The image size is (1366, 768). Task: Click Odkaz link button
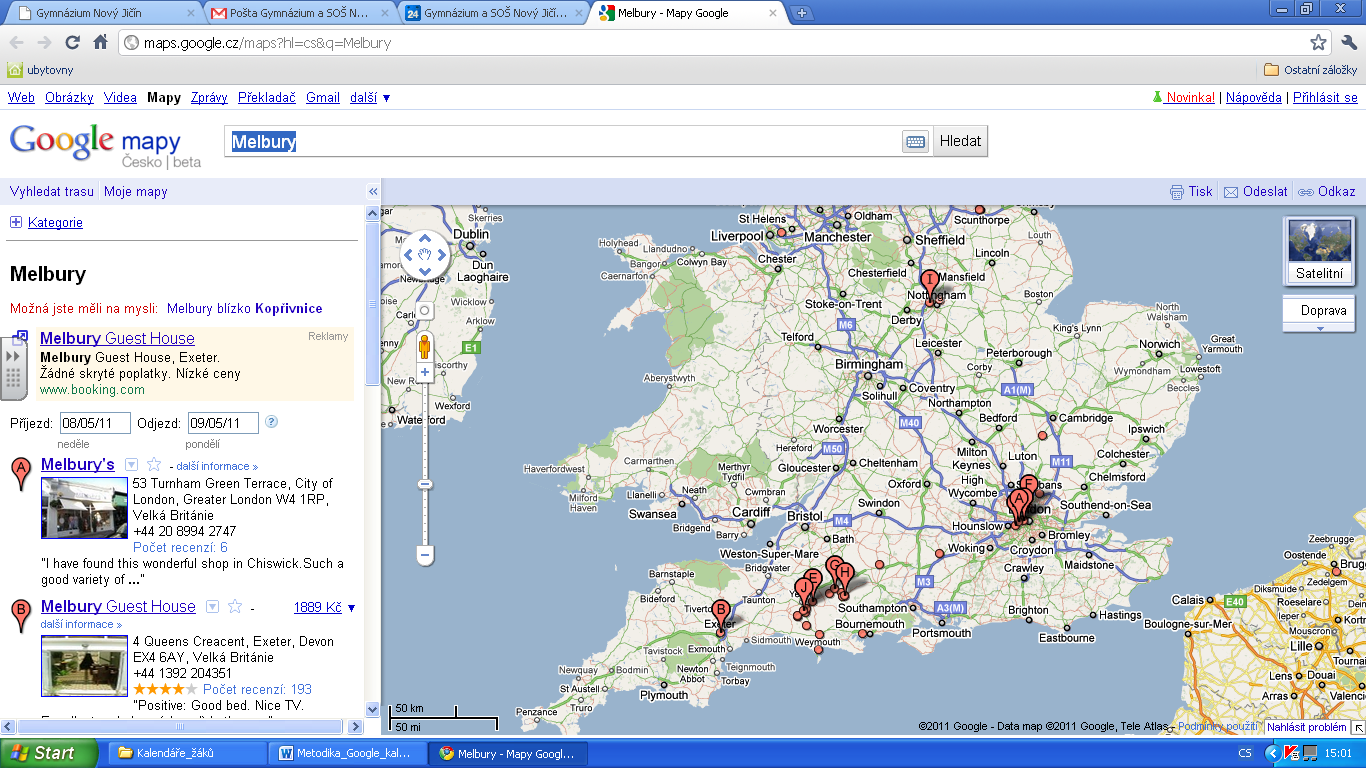(x=1327, y=192)
